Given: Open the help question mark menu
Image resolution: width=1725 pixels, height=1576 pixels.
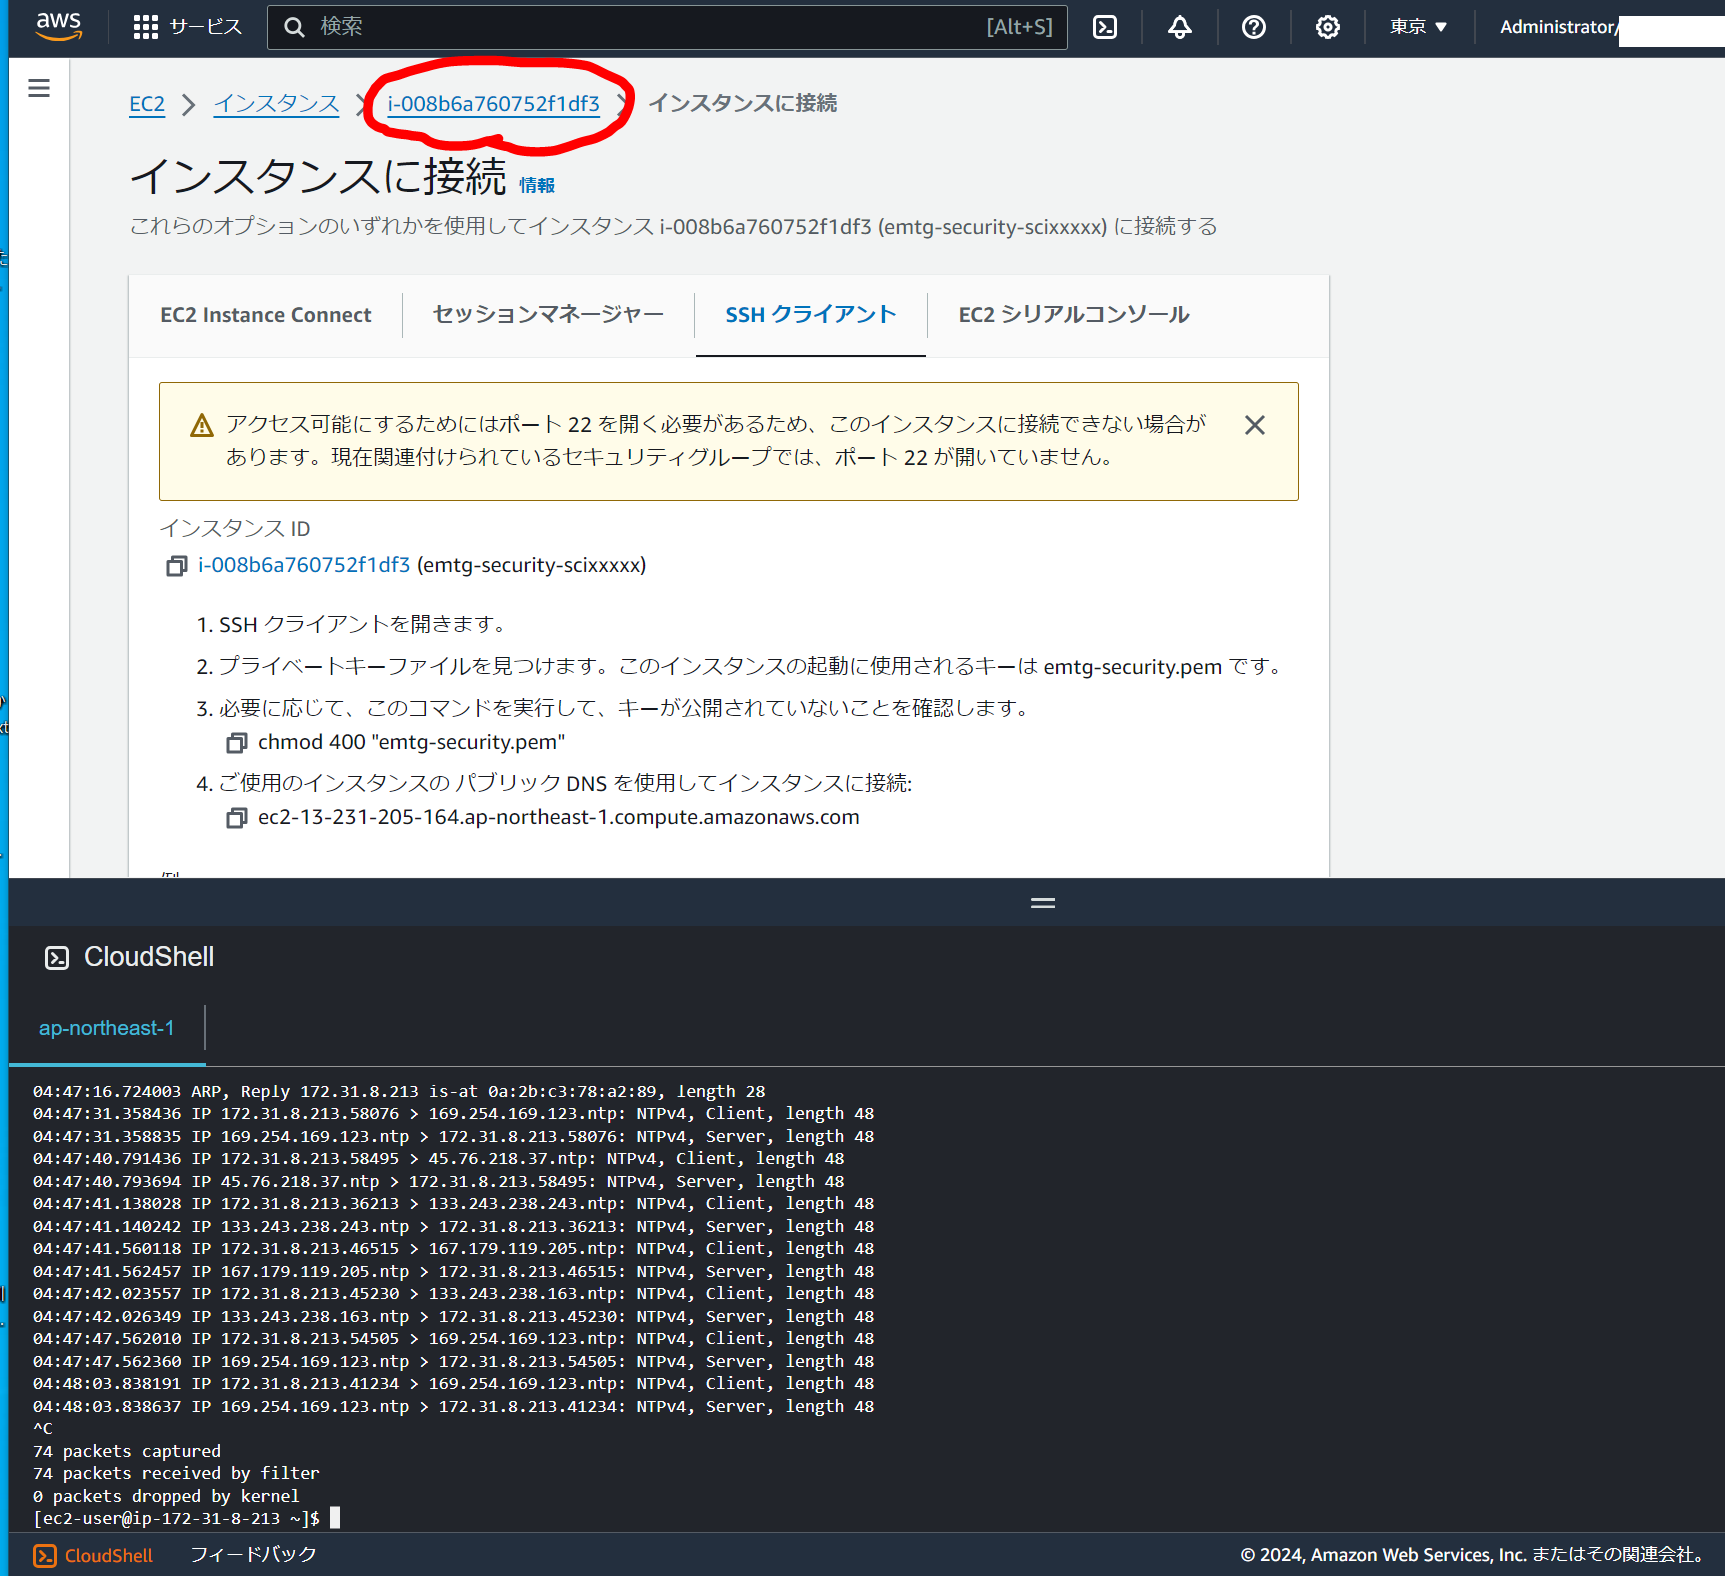Looking at the screenshot, I should (x=1254, y=27).
